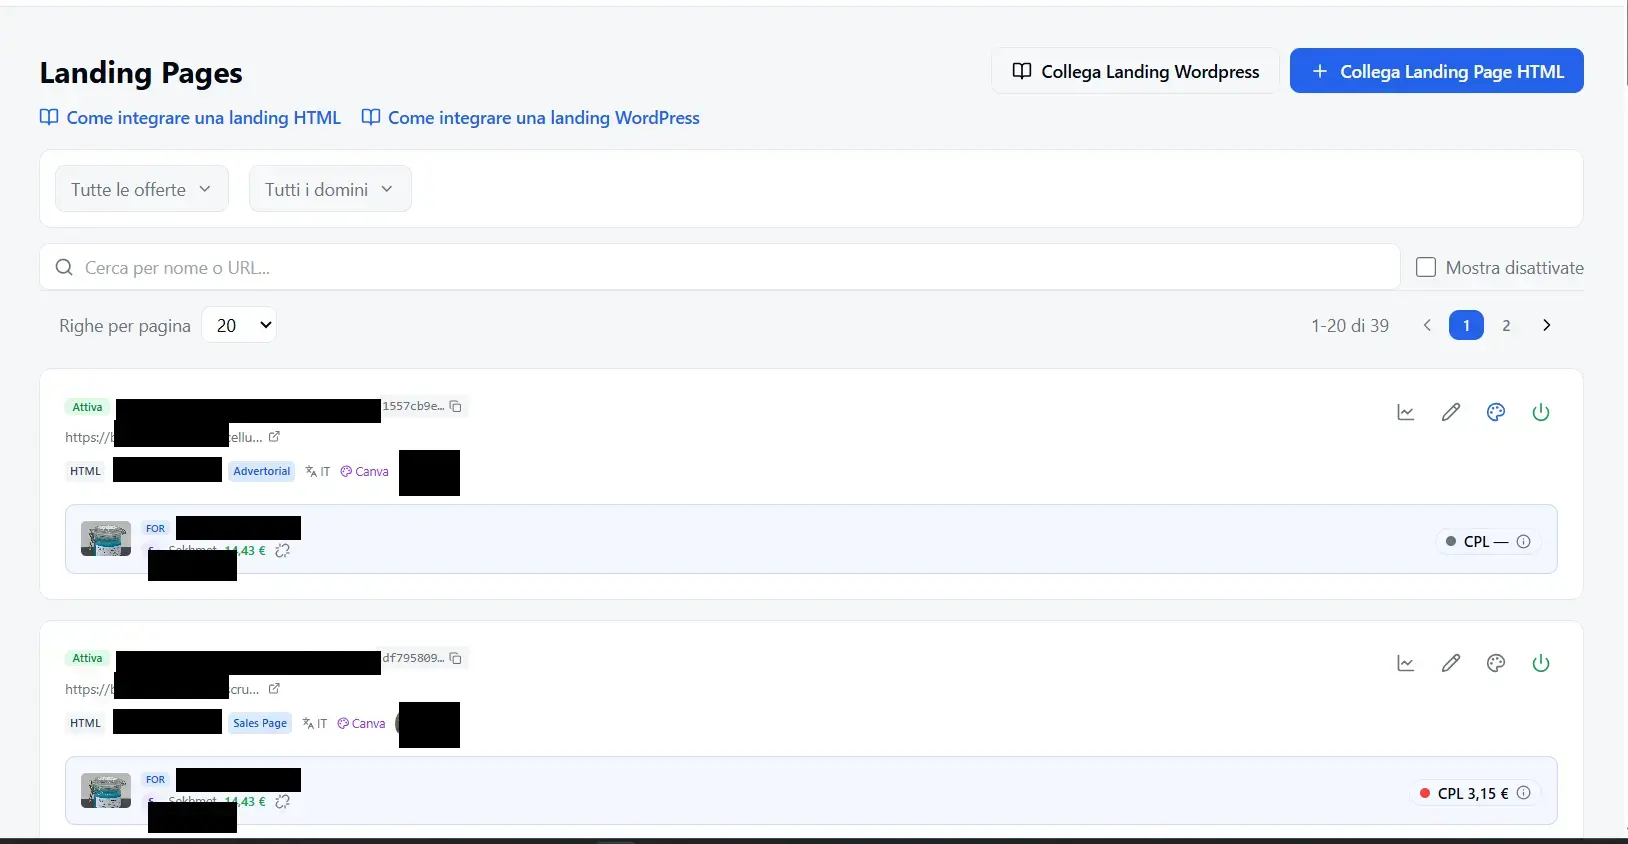Deactivate the Advertorial landing with power icon
1628x844 pixels.
[1541, 412]
